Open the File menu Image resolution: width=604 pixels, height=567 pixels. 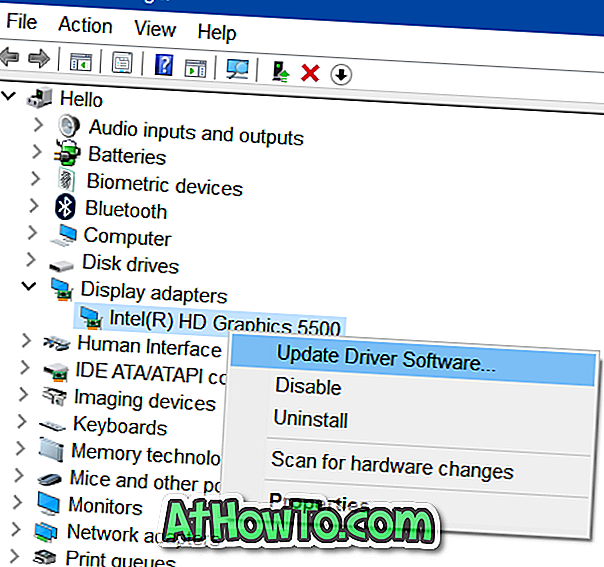point(22,21)
